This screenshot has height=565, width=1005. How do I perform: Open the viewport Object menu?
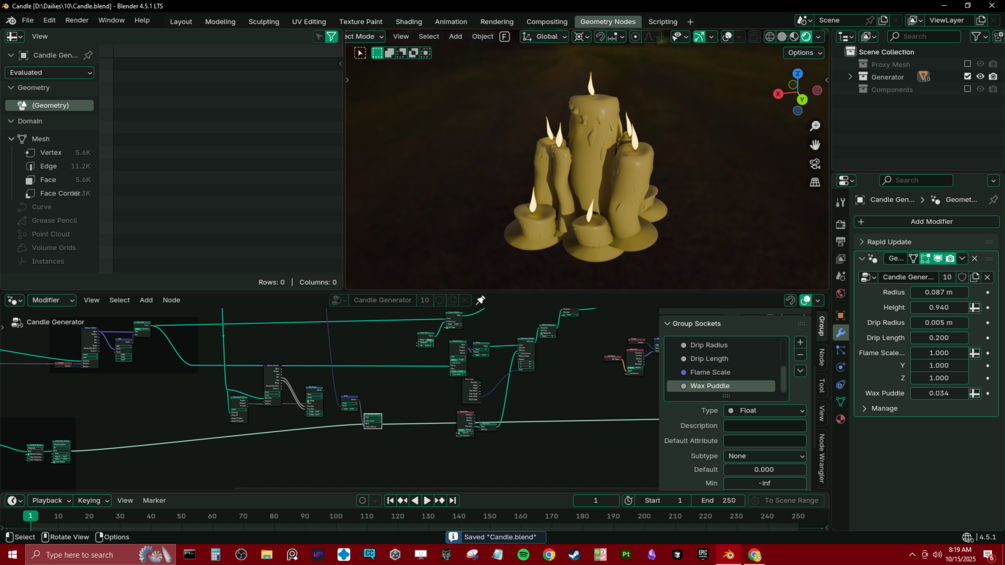(482, 37)
